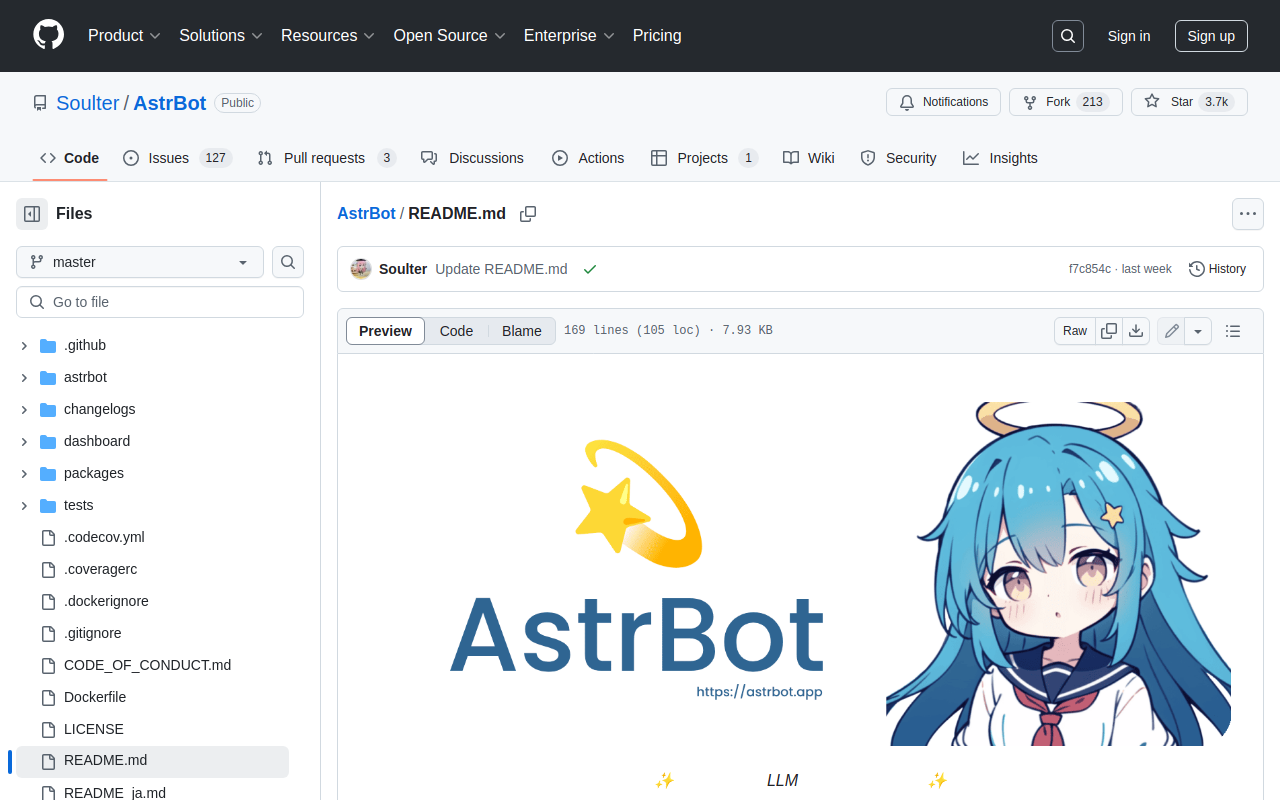1280x800 pixels.
Task: Download the raw file icon
Action: [1136, 331]
